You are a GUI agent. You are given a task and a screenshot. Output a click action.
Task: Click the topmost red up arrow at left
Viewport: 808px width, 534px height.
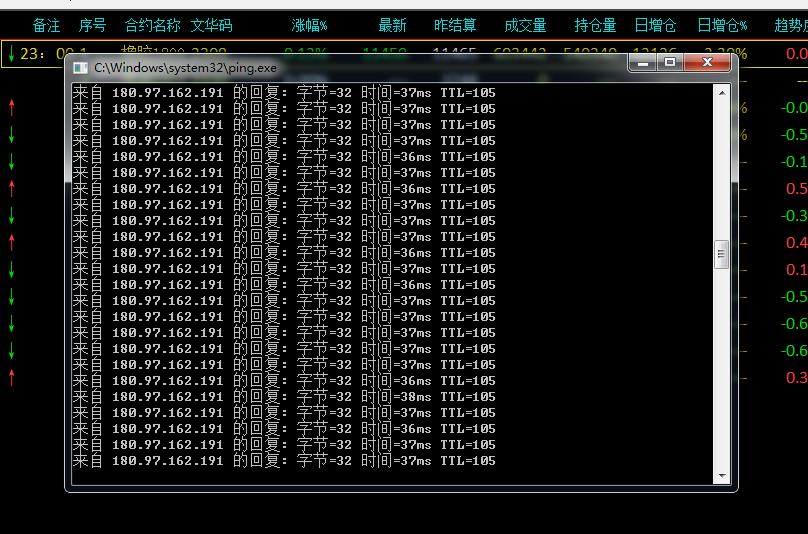12,107
